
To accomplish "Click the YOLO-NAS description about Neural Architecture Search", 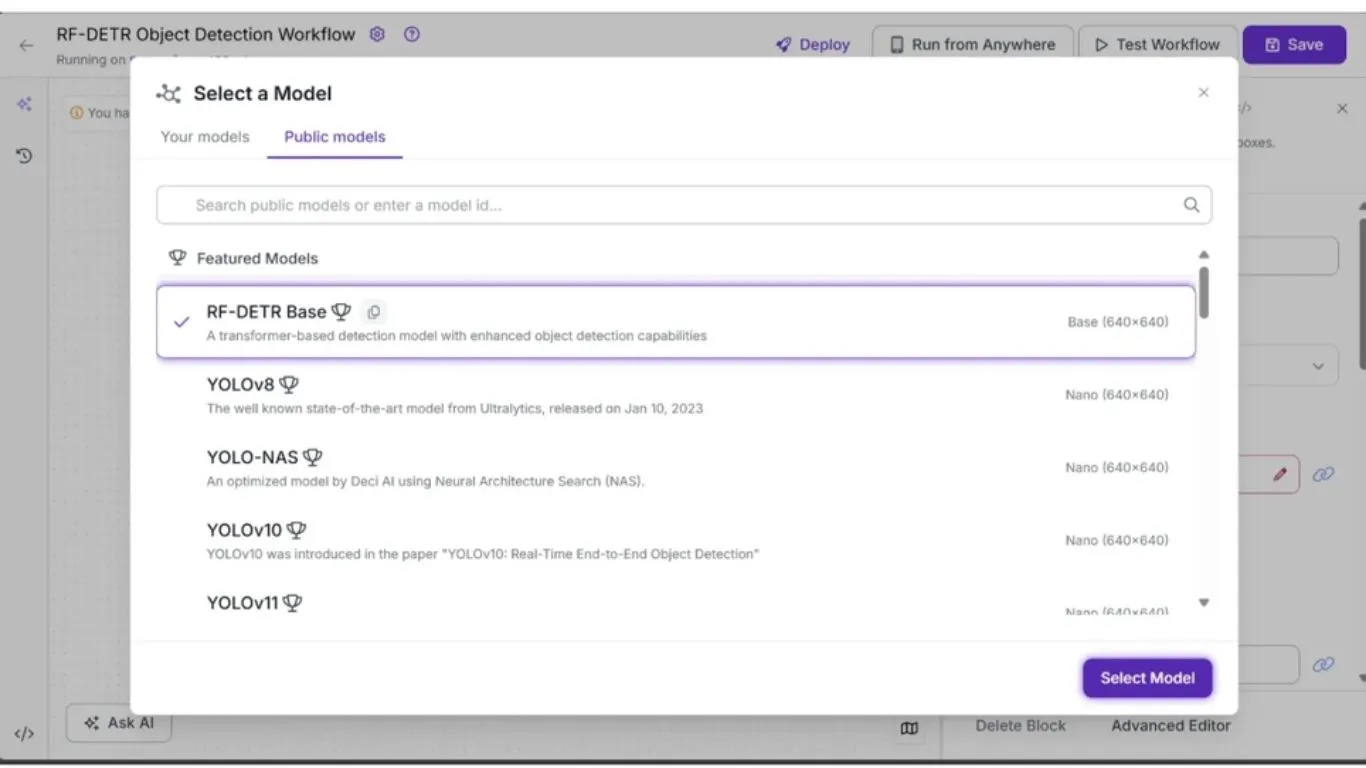I will [426, 481].
